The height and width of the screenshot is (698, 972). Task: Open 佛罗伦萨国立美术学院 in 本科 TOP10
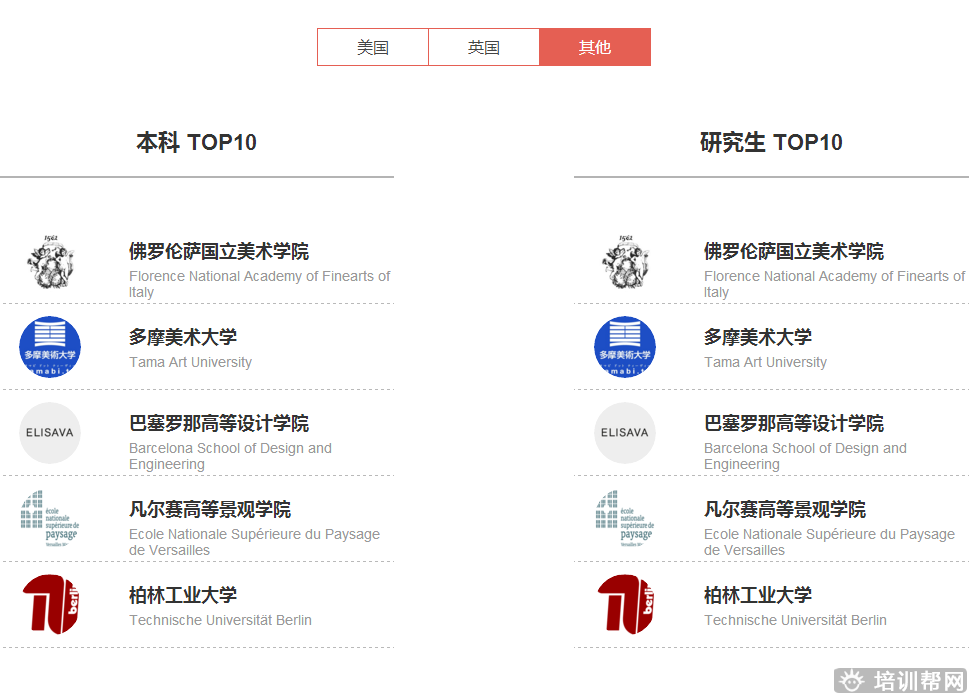[219, 251]
